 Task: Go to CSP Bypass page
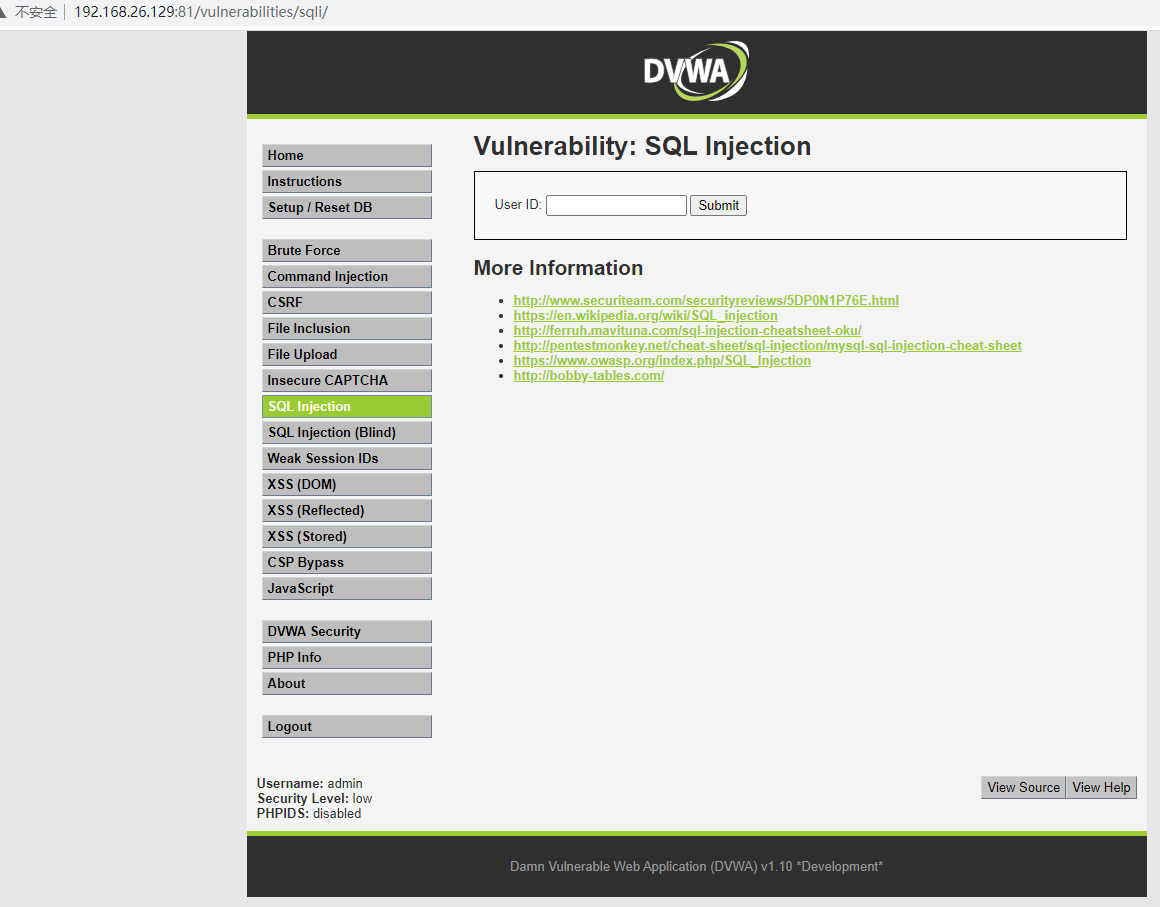pos(346,562)
